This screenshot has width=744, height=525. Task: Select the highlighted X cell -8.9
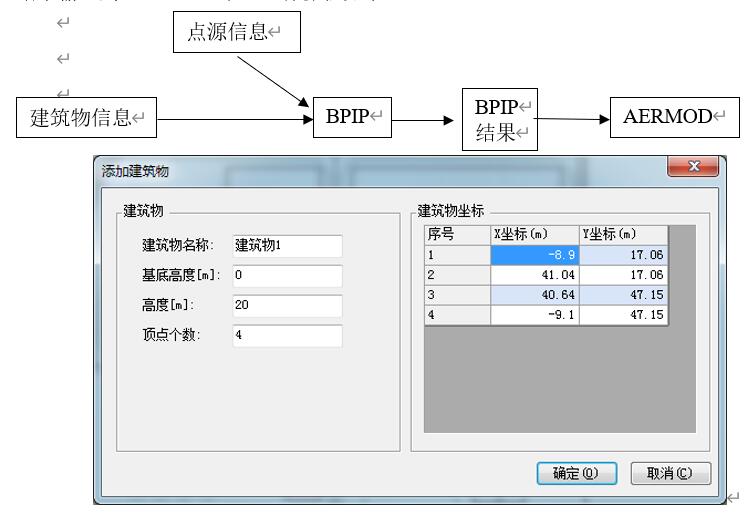(534, 255)
